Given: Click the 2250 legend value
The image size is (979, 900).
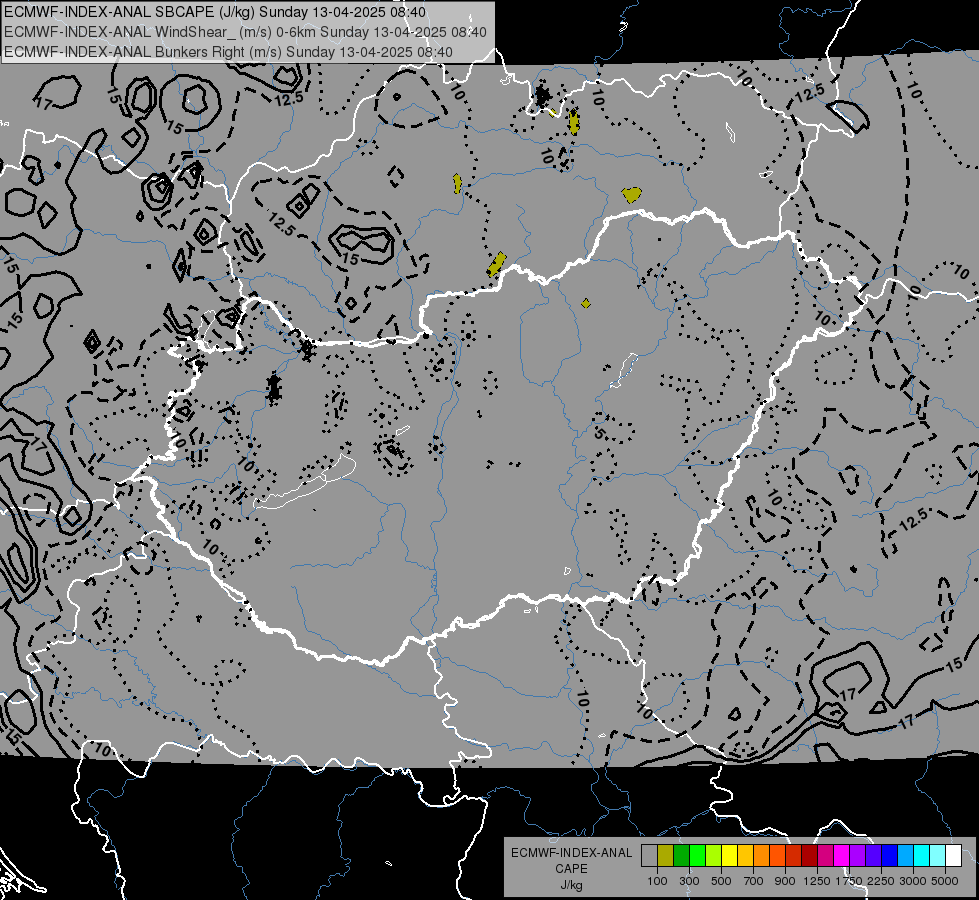Looking at the screenshot, I should (880, 881).
